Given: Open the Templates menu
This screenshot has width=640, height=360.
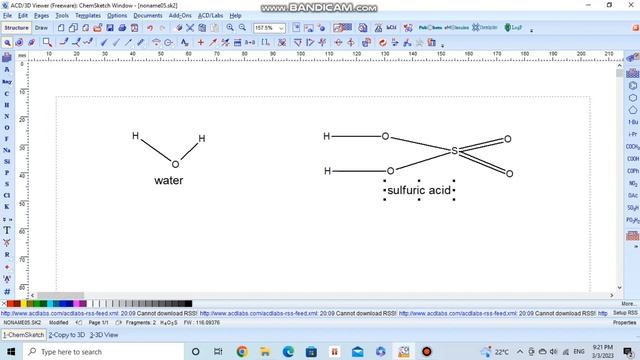Looking at the screenshot, I should [88, 16].
